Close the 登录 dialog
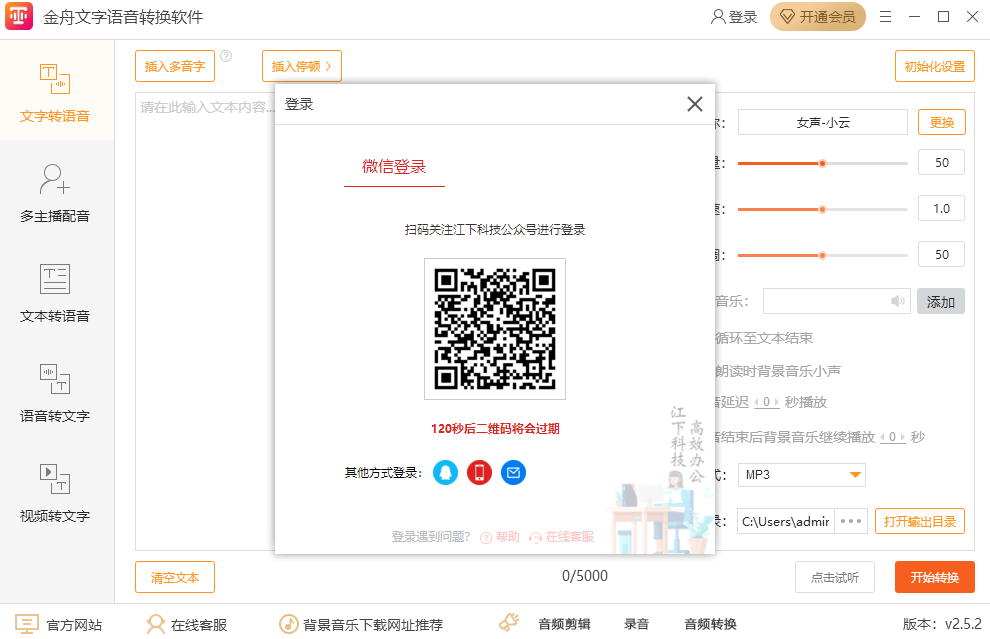 [695, 104]
